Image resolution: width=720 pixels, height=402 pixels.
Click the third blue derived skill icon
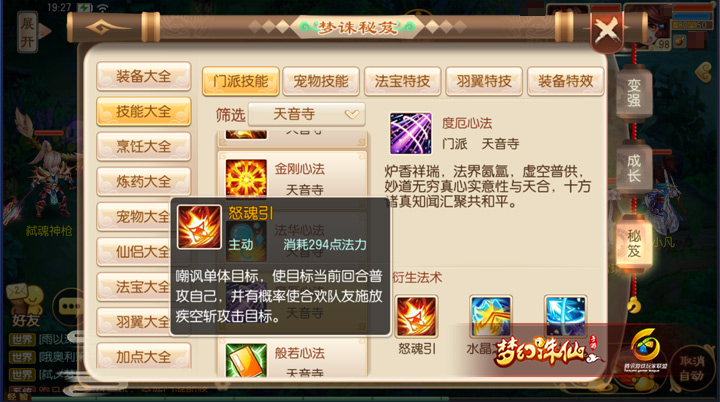coord(565,317)
